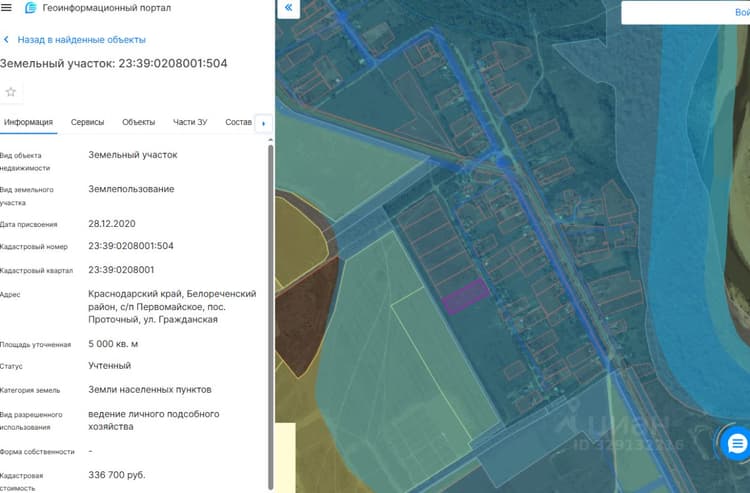Switch to the Сервисы tab
The height and width of the screenshot is (493, 750).
pyautogui.click(x=87, y=122)
